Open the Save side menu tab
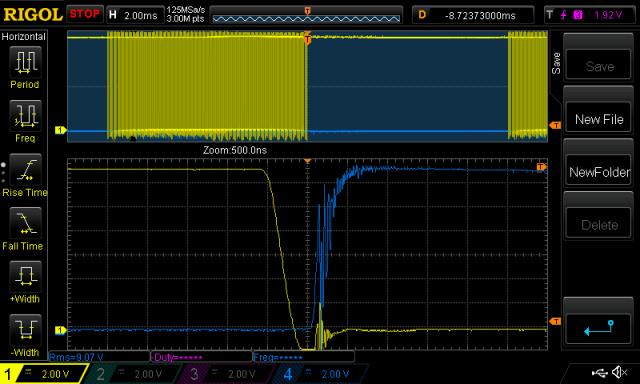This screenshot has height=384, width=640. pyautogui.click(x=556, y=63)
